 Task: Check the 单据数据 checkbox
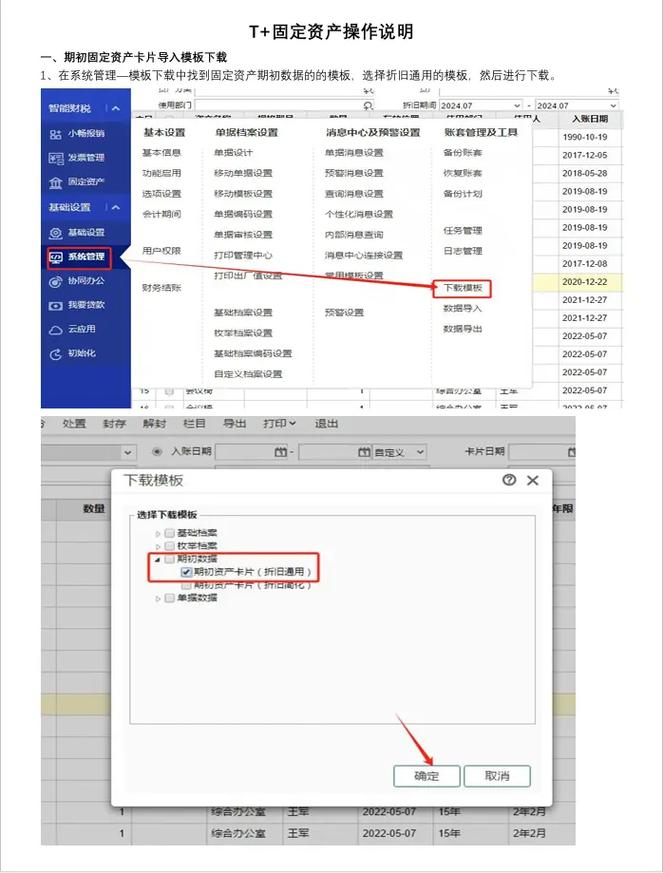pos(170,598)
